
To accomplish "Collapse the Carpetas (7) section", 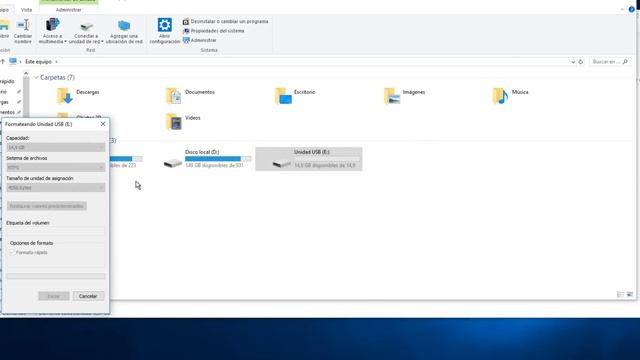I will tap(36, 77).
